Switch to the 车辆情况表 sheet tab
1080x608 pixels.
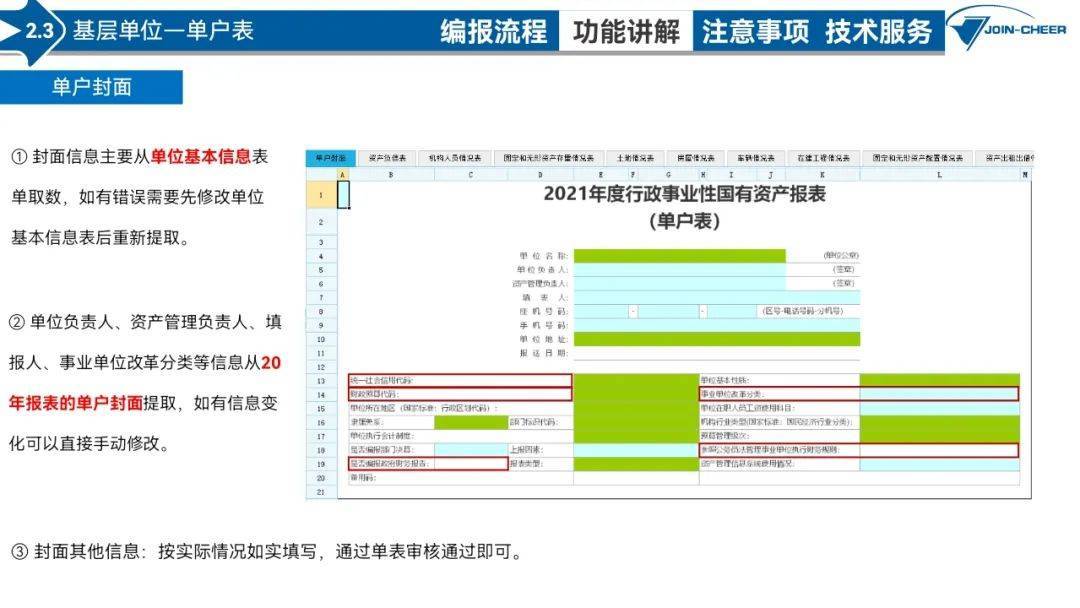click(757, 158)
